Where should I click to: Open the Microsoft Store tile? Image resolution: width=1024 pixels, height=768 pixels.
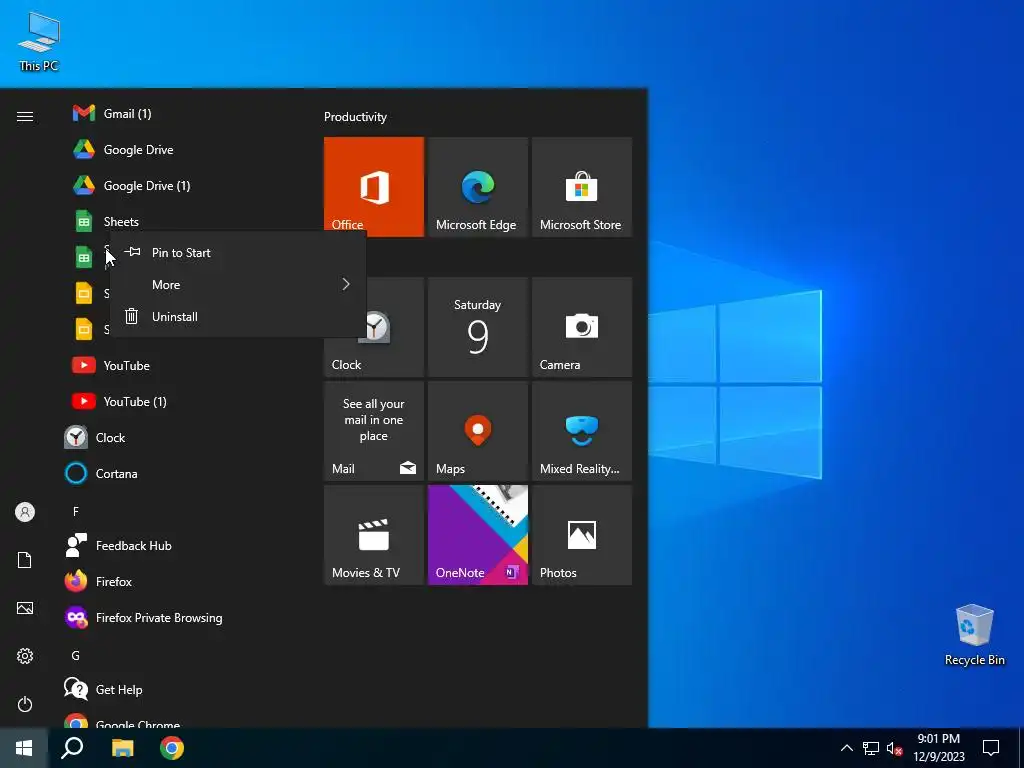pos(582,187)
